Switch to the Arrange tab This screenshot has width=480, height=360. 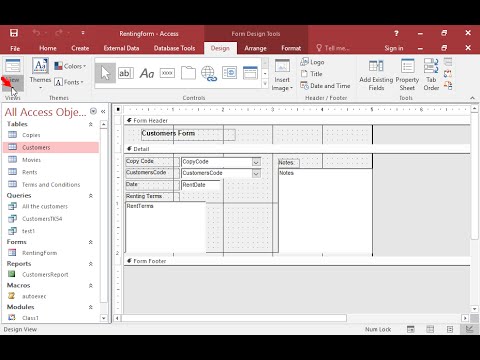click(255, 48)
